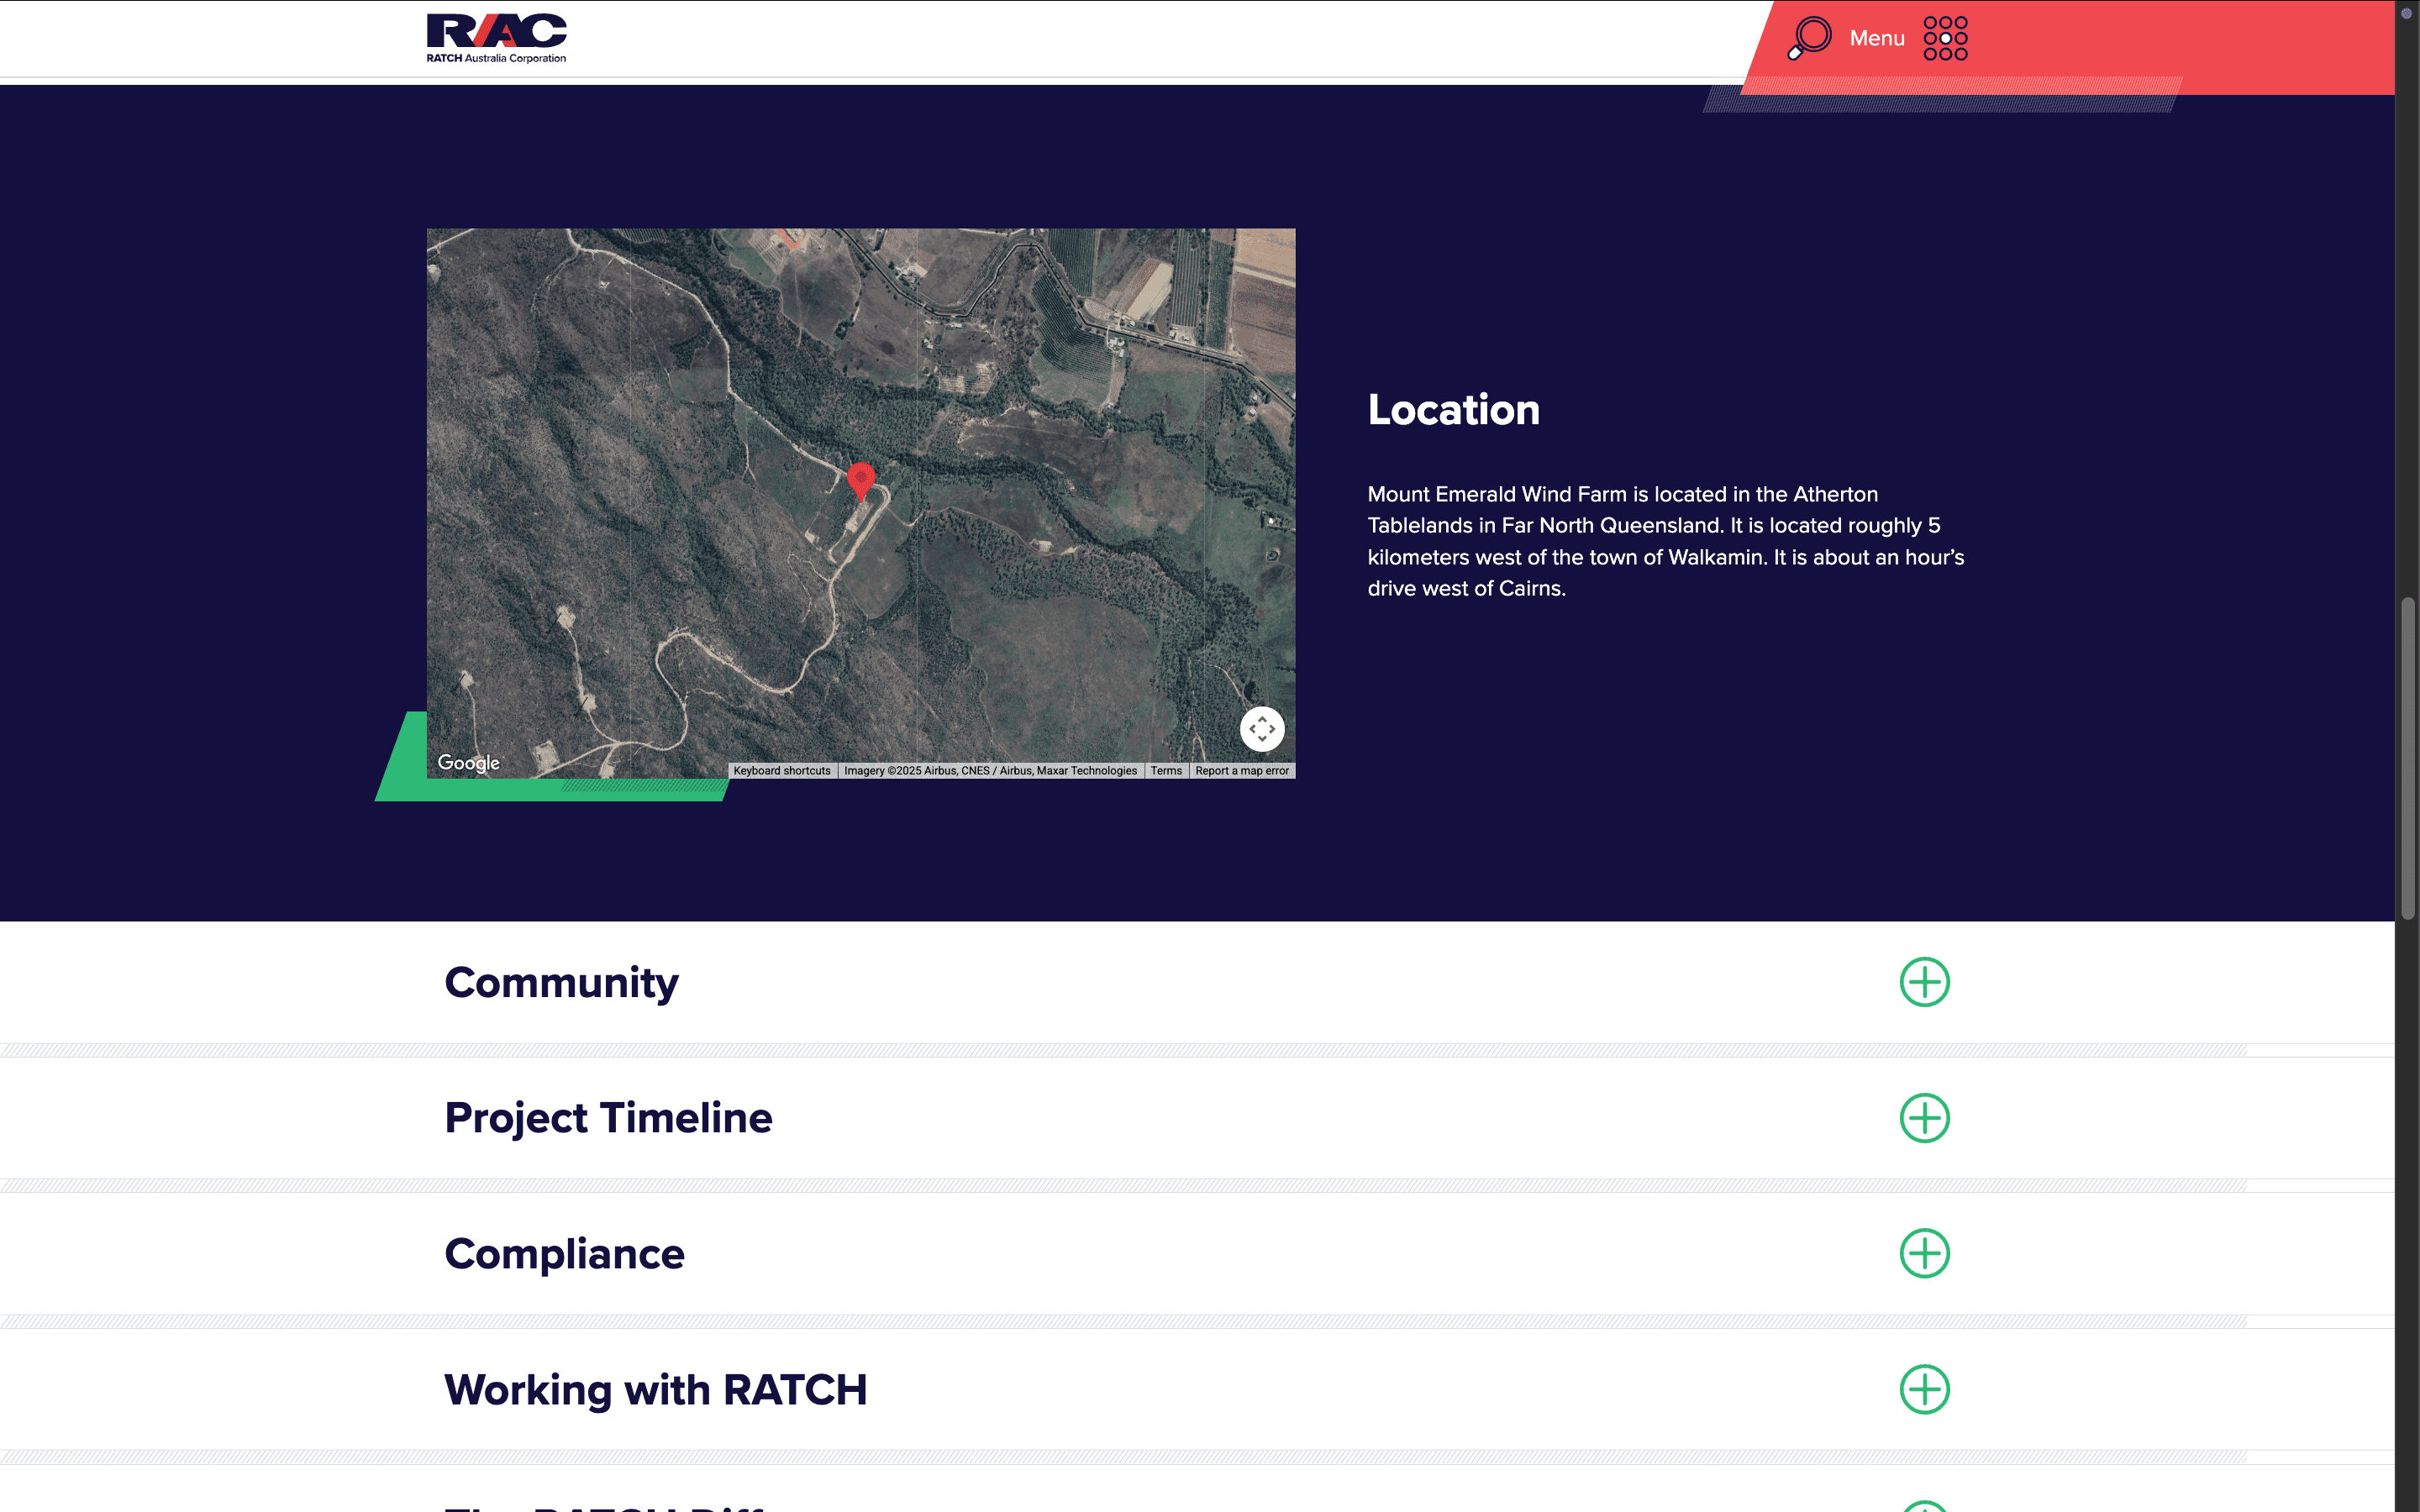Click the Google logo on map
The image size is (2420, 1512).
tap(468, 763)
